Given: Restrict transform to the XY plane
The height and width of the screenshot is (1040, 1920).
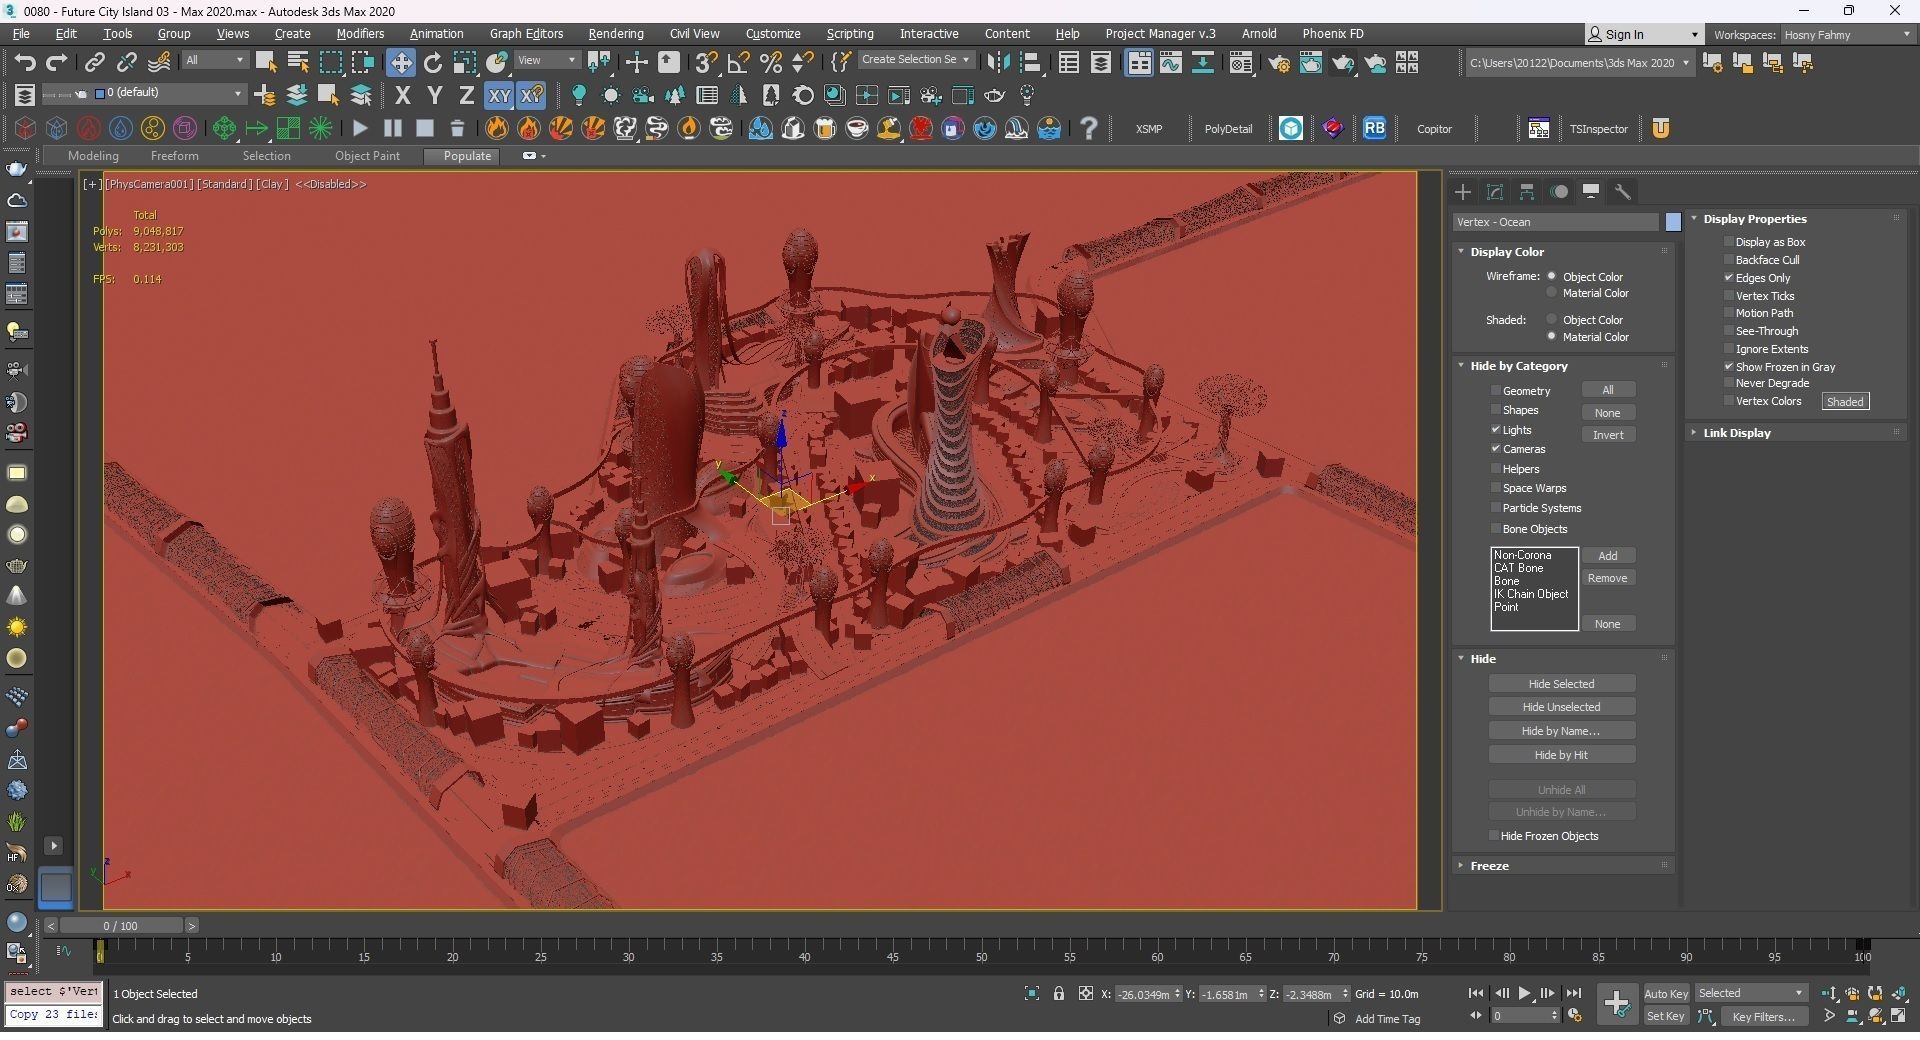Looking at the screenshot, I should click(499, 96).
